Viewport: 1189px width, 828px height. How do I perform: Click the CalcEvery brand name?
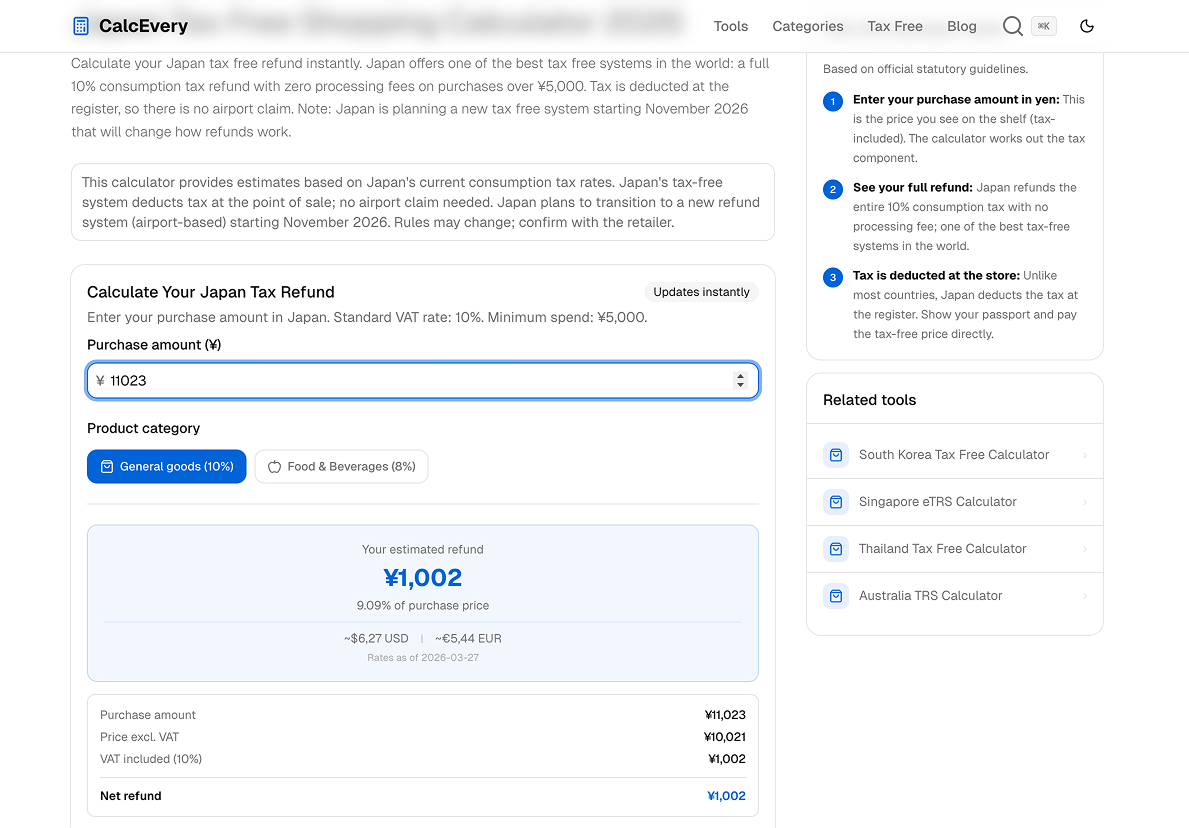tap(143, 26)
